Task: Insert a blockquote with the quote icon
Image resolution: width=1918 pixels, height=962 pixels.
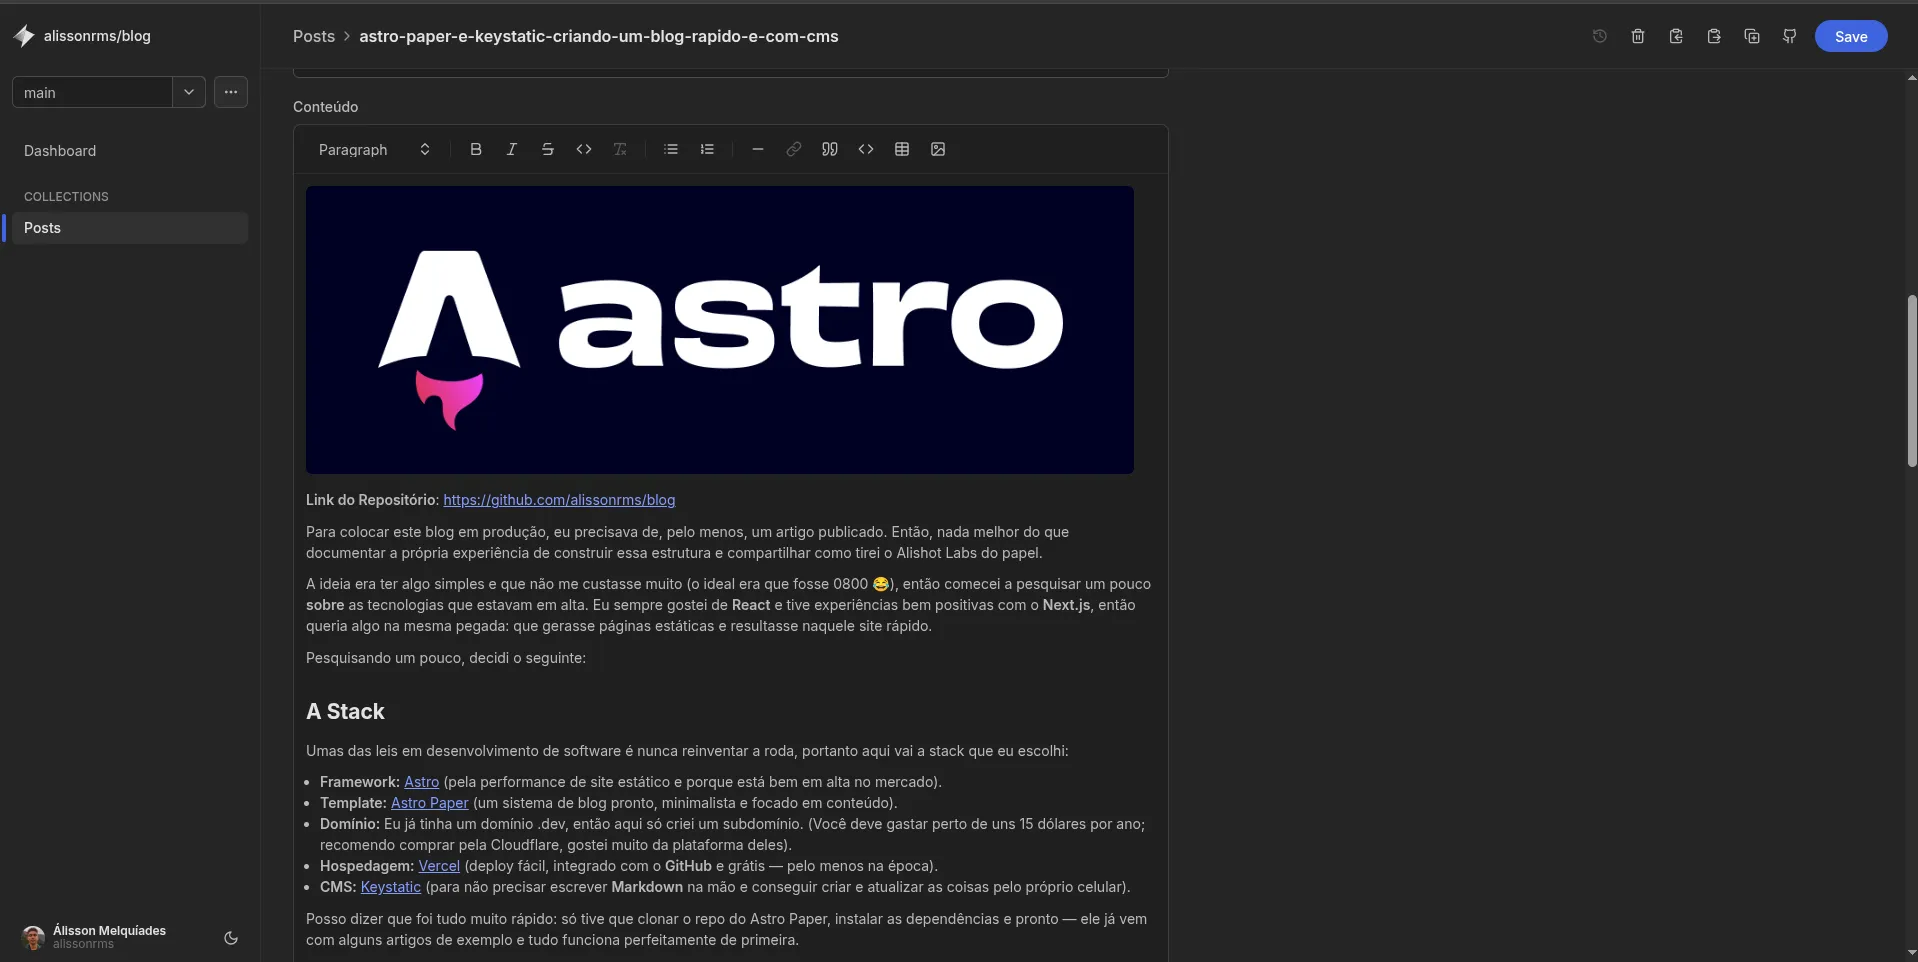Action: (830, 149)
